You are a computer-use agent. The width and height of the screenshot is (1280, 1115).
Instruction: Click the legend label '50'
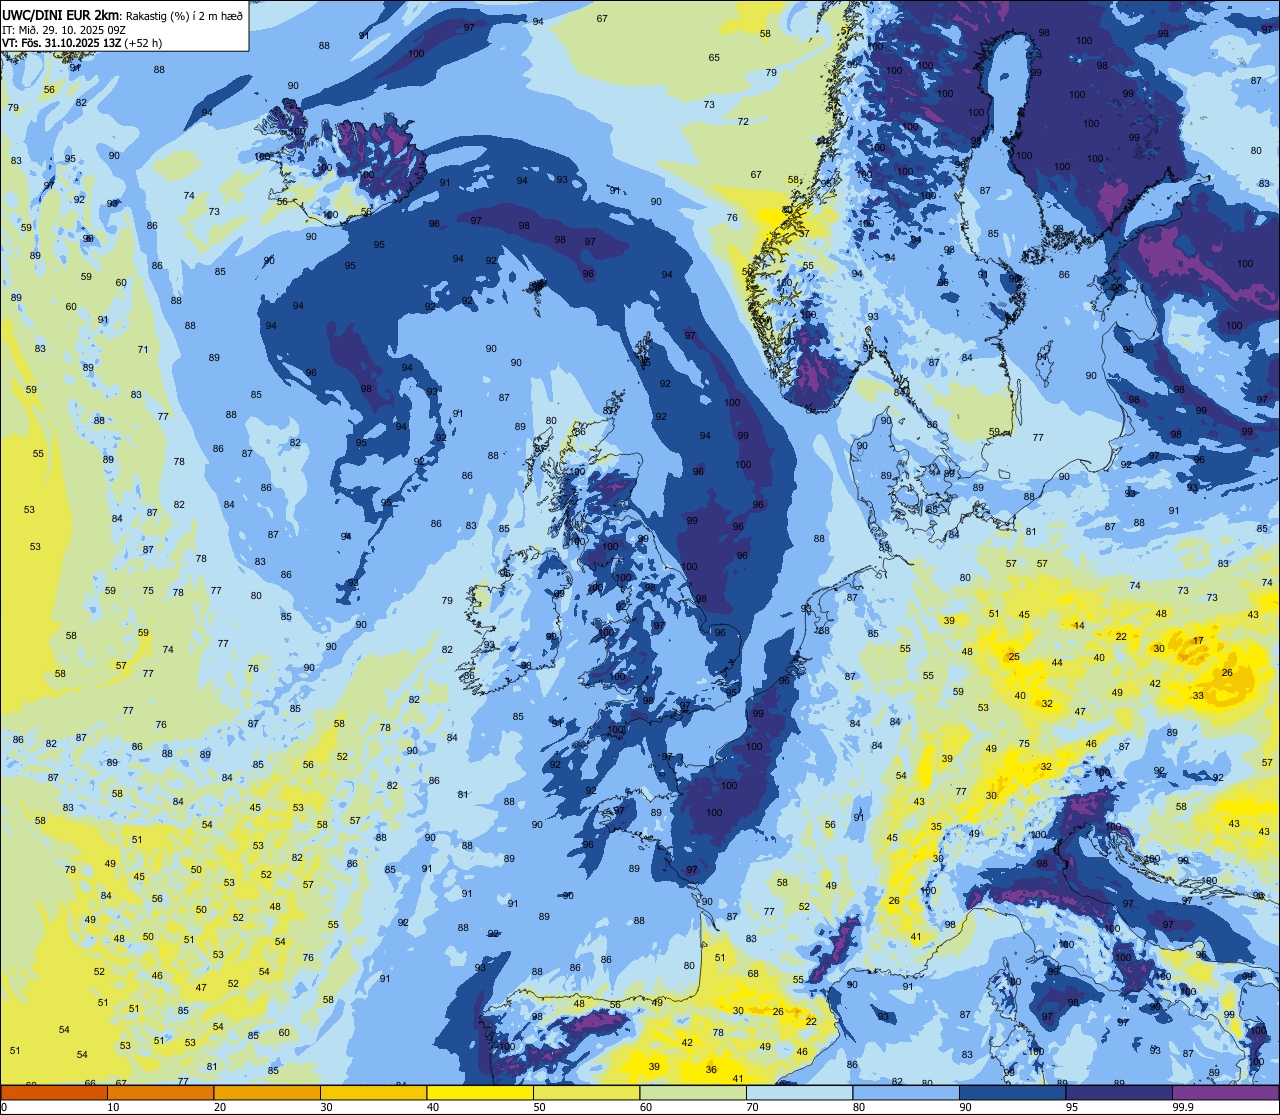(x=539, y=1107)
